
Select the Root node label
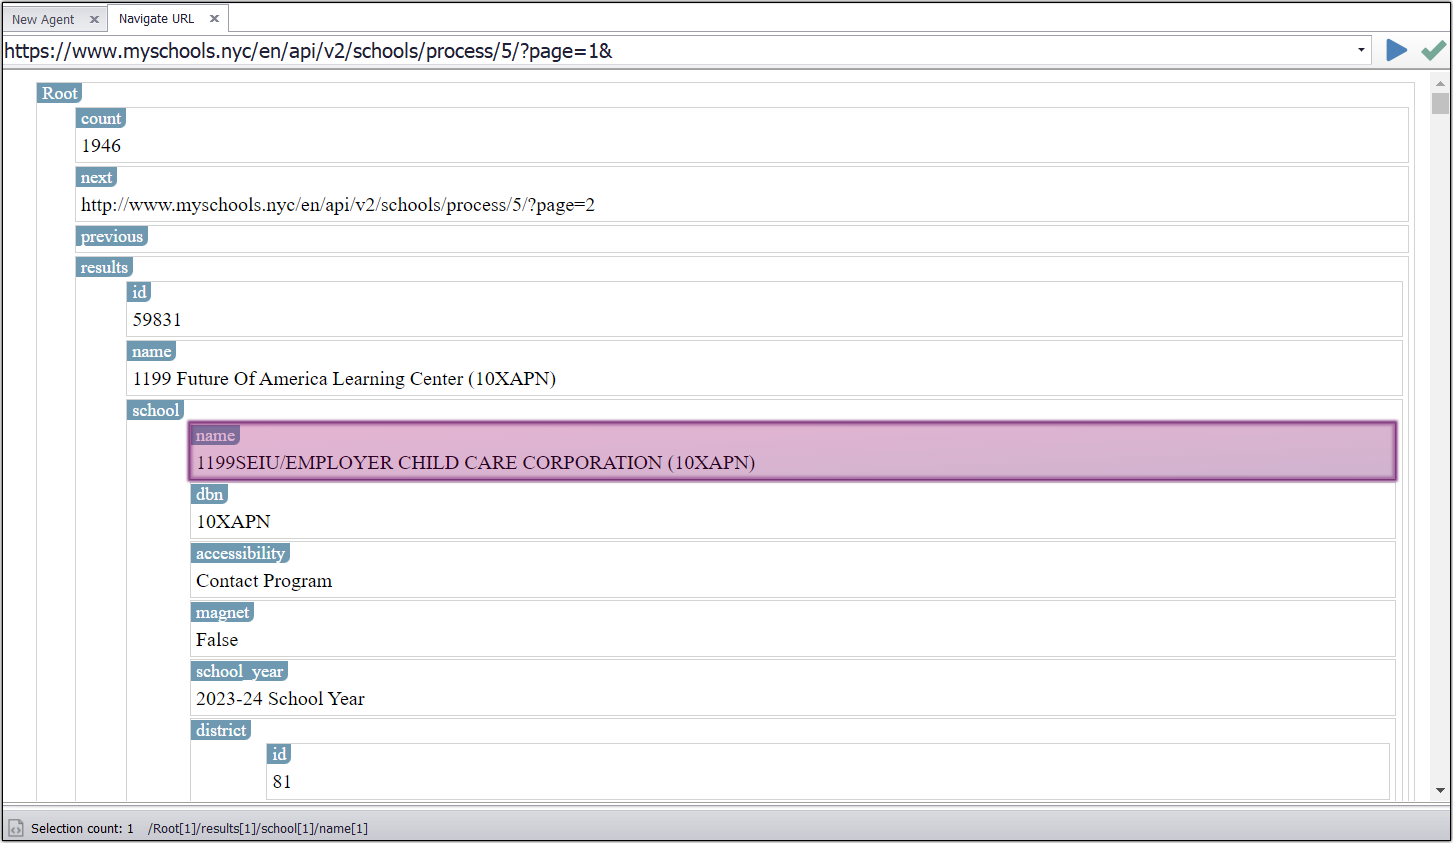click(x=59, y=93)
